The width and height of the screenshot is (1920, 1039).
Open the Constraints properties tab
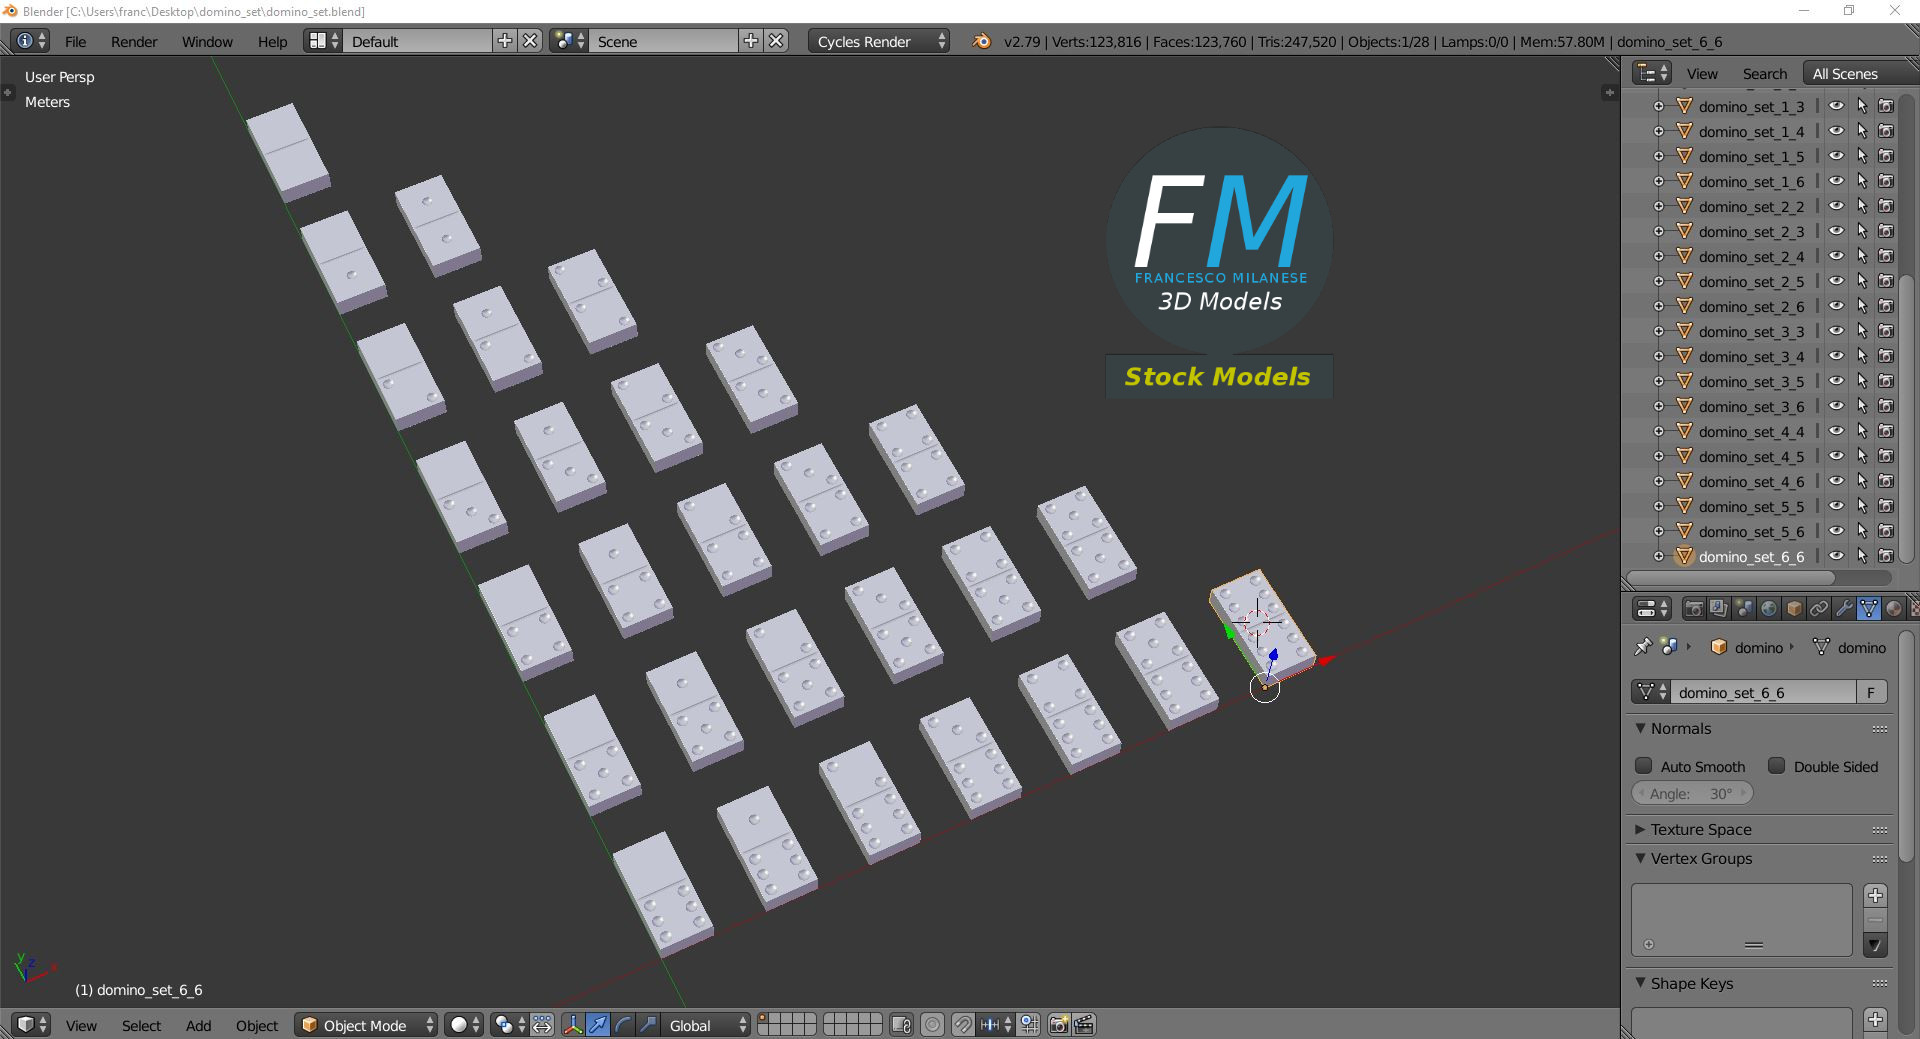pyautogui.click(x=1820, y=609)
